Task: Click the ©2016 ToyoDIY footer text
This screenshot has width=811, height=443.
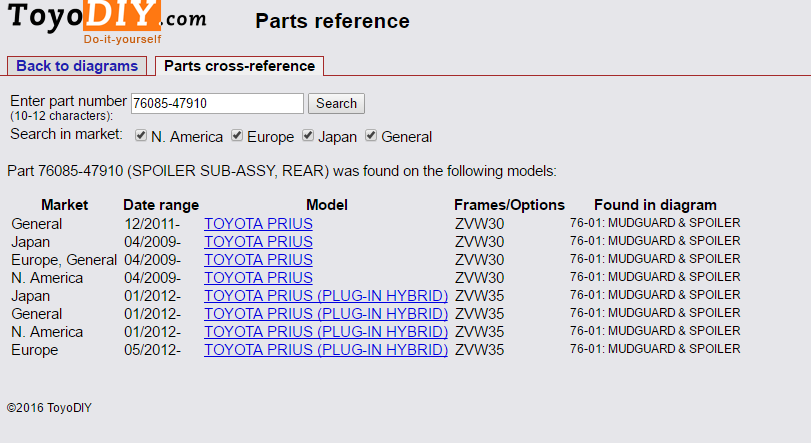Action: tap(49, 408)
